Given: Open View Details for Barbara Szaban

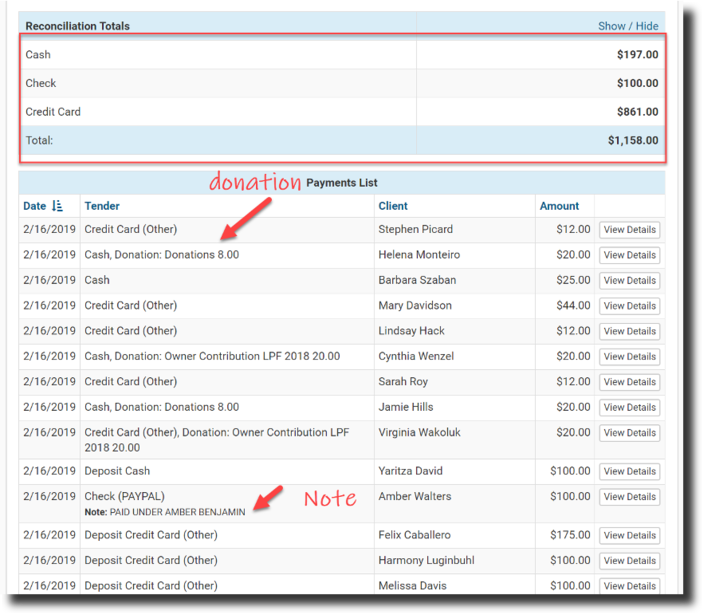Looking at the screenshot, I should click(629, 281).
